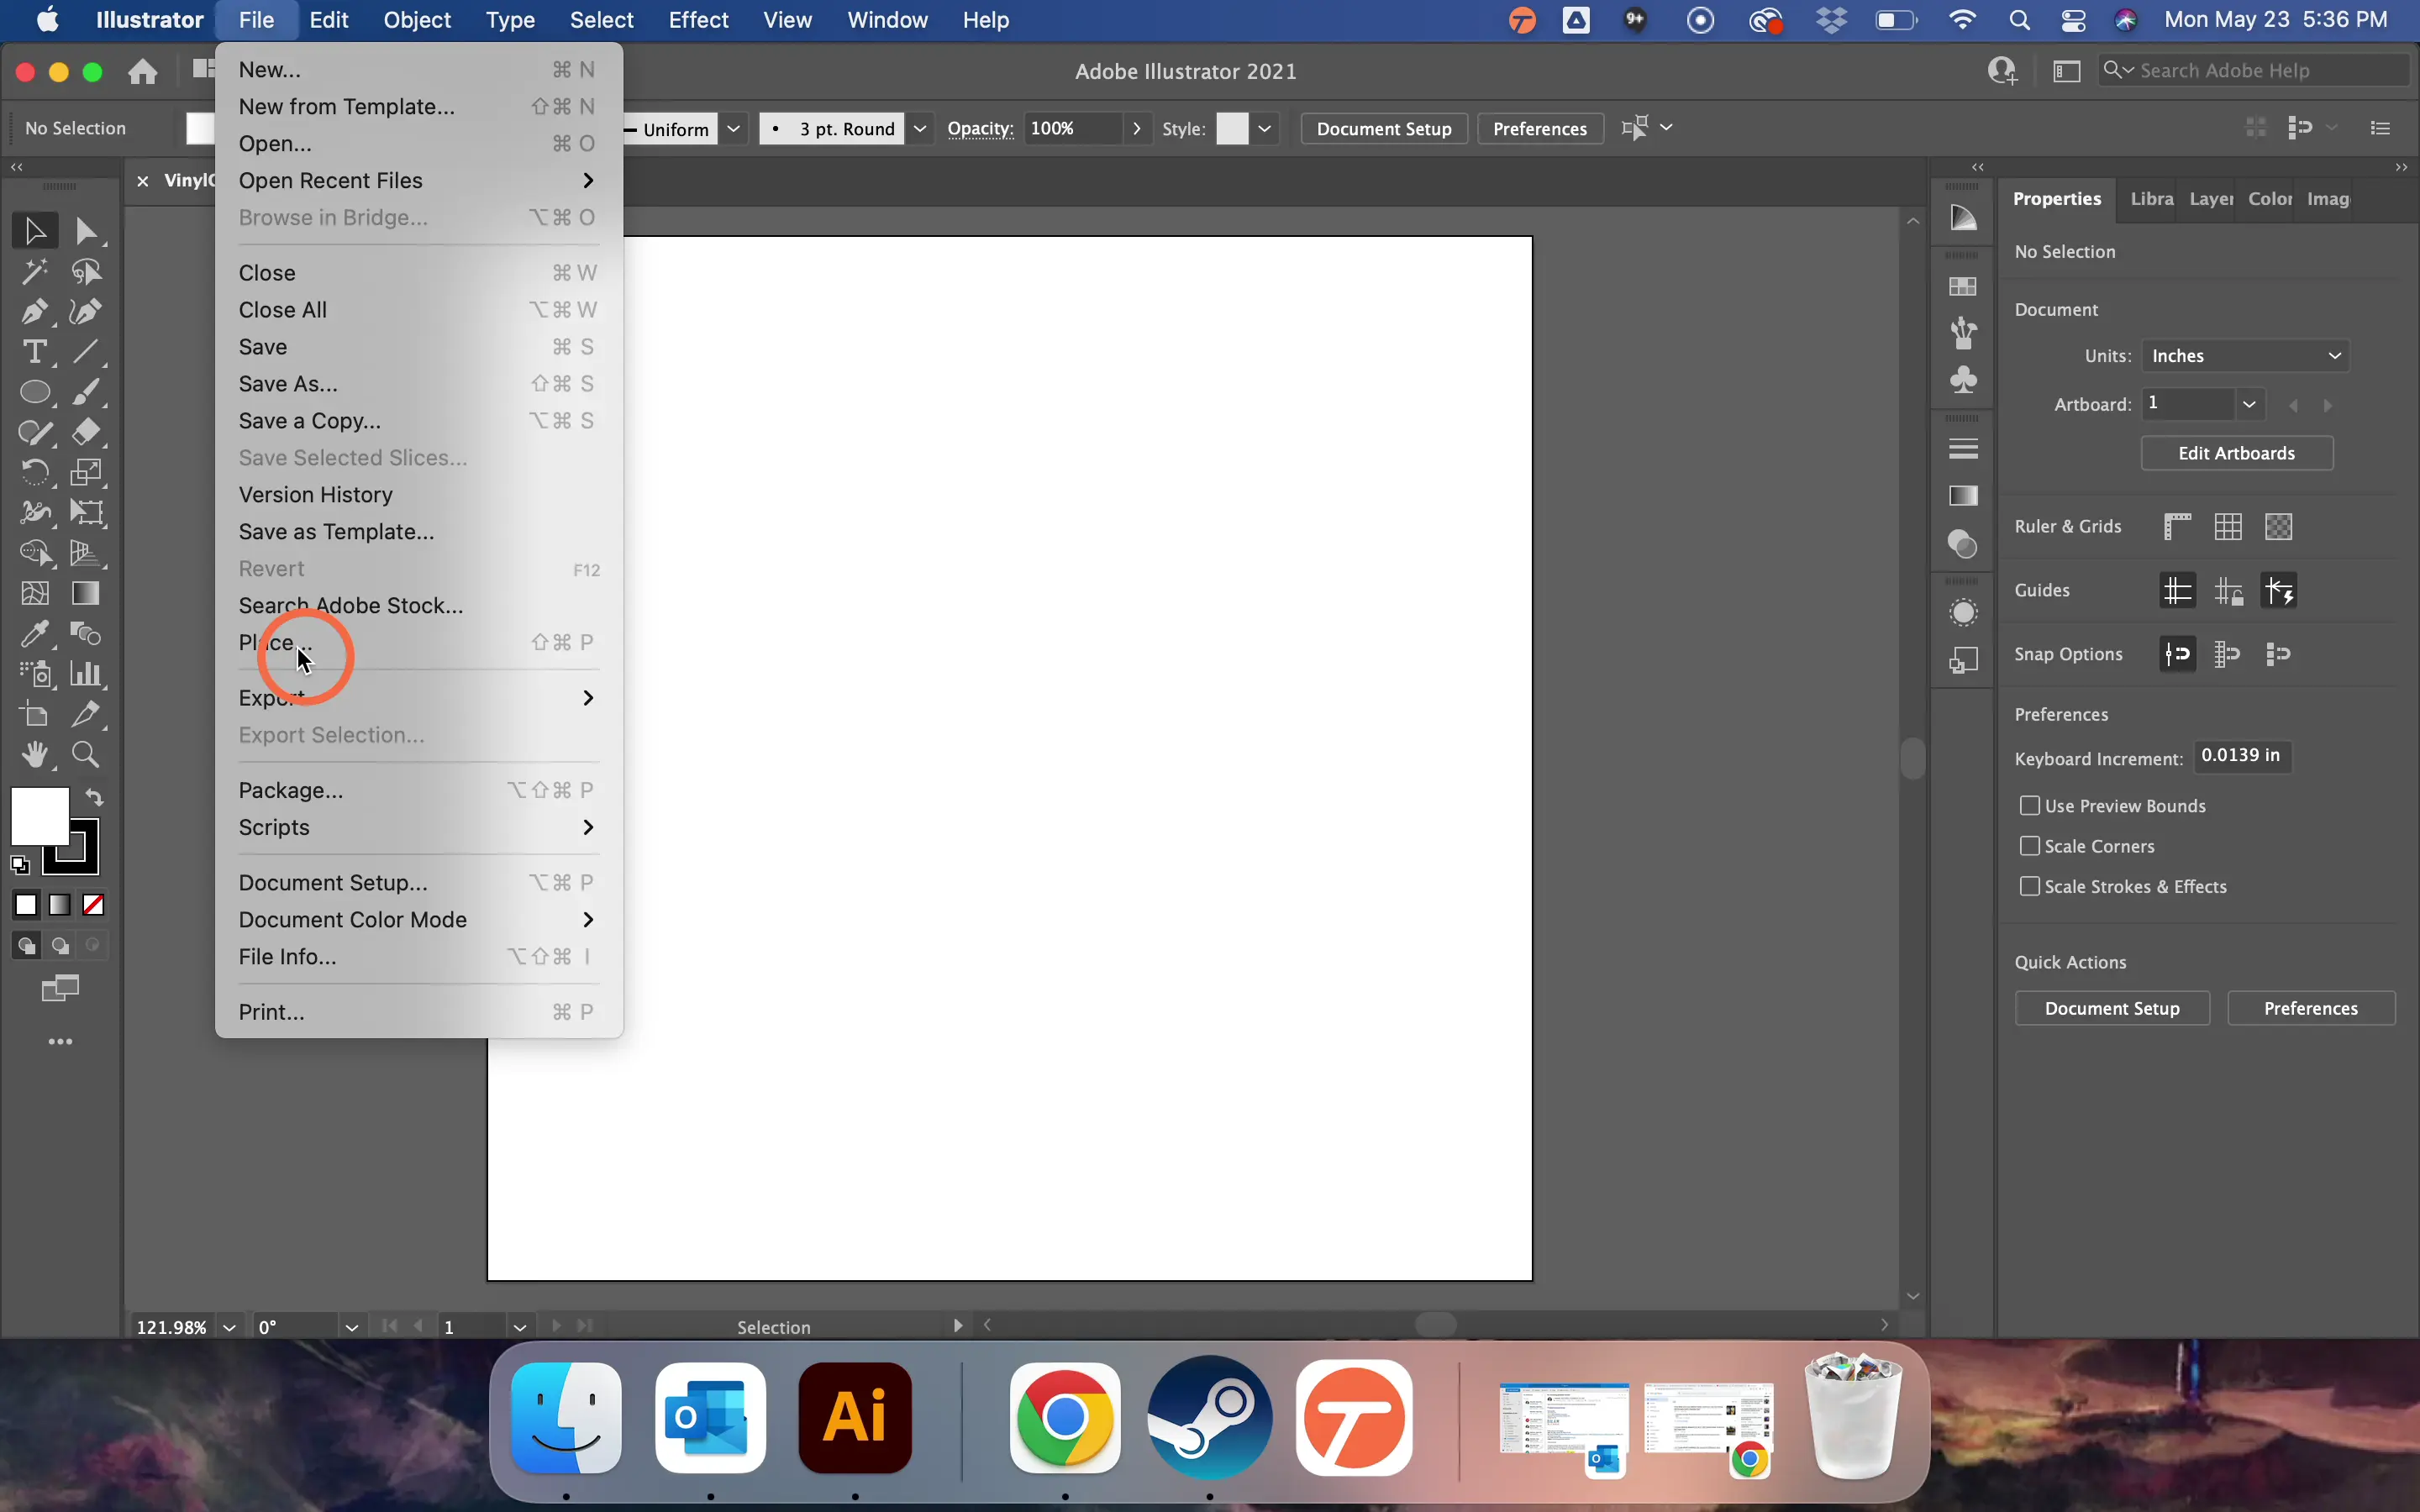Swap fill and stroke colors

coord(94,797)
